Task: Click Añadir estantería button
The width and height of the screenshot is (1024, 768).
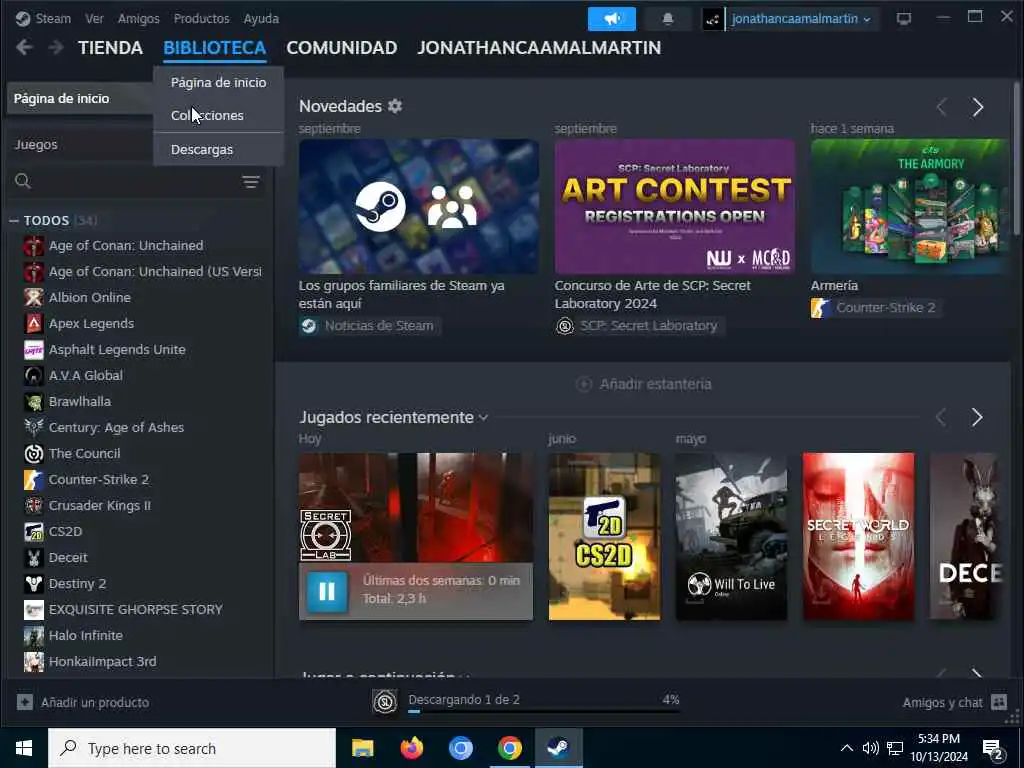Action: coord(644,384)
